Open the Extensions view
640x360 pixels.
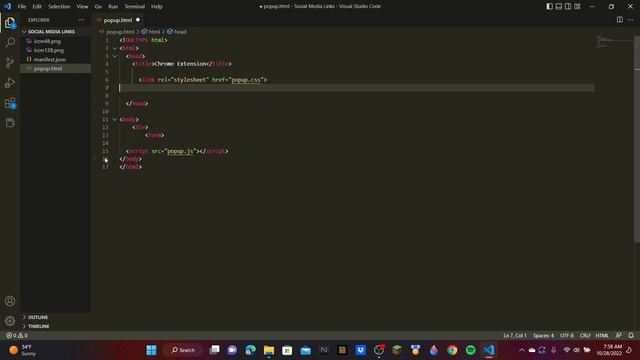10,103
